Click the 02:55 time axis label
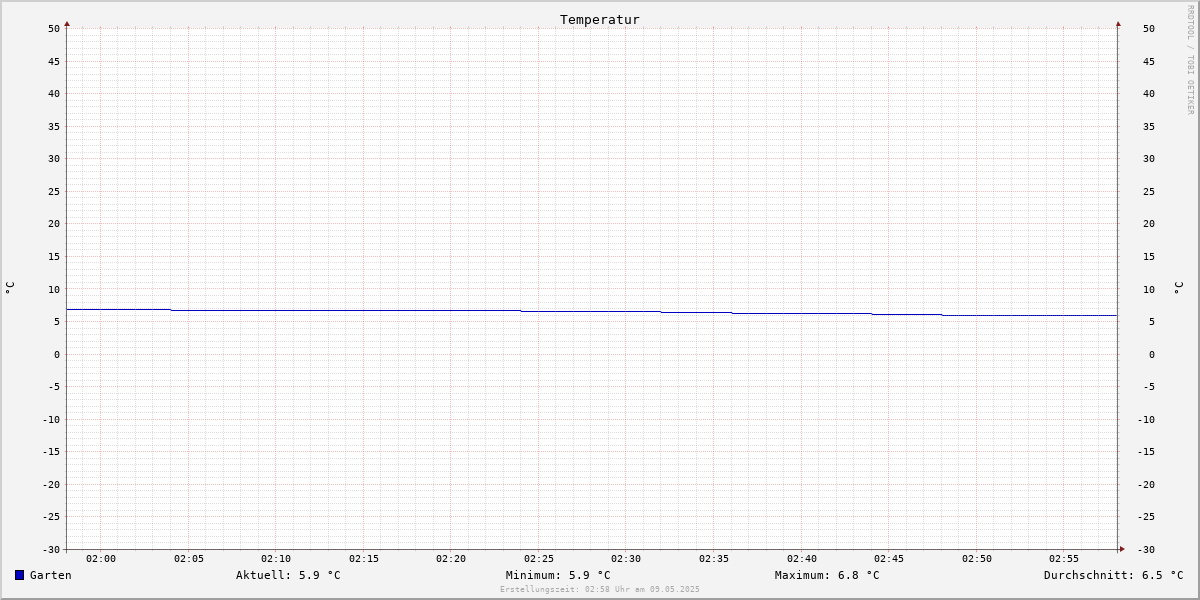 coord(1064,558)
